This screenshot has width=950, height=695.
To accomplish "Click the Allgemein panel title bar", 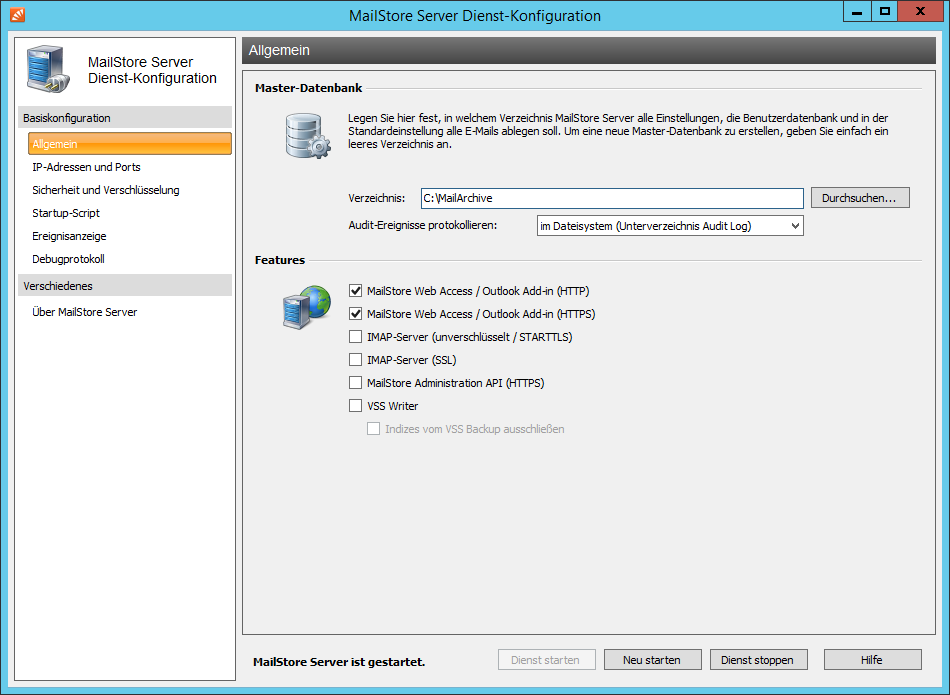I will tap(588, 50).
